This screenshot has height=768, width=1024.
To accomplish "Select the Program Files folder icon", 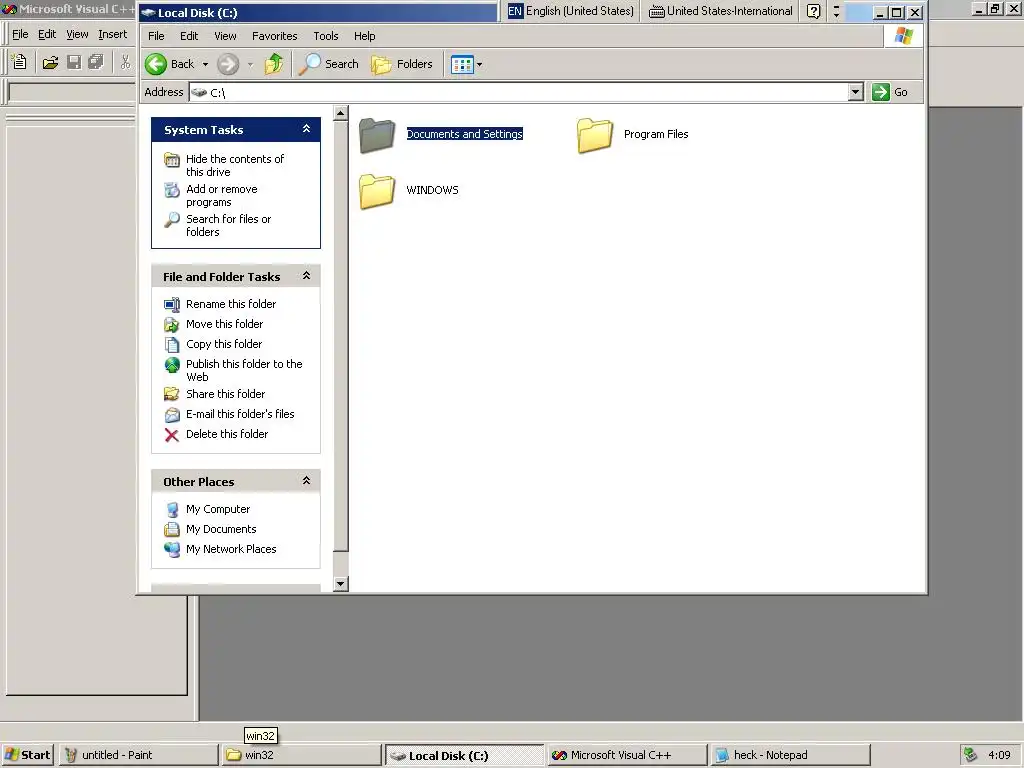I will click(x=595, y=135).
